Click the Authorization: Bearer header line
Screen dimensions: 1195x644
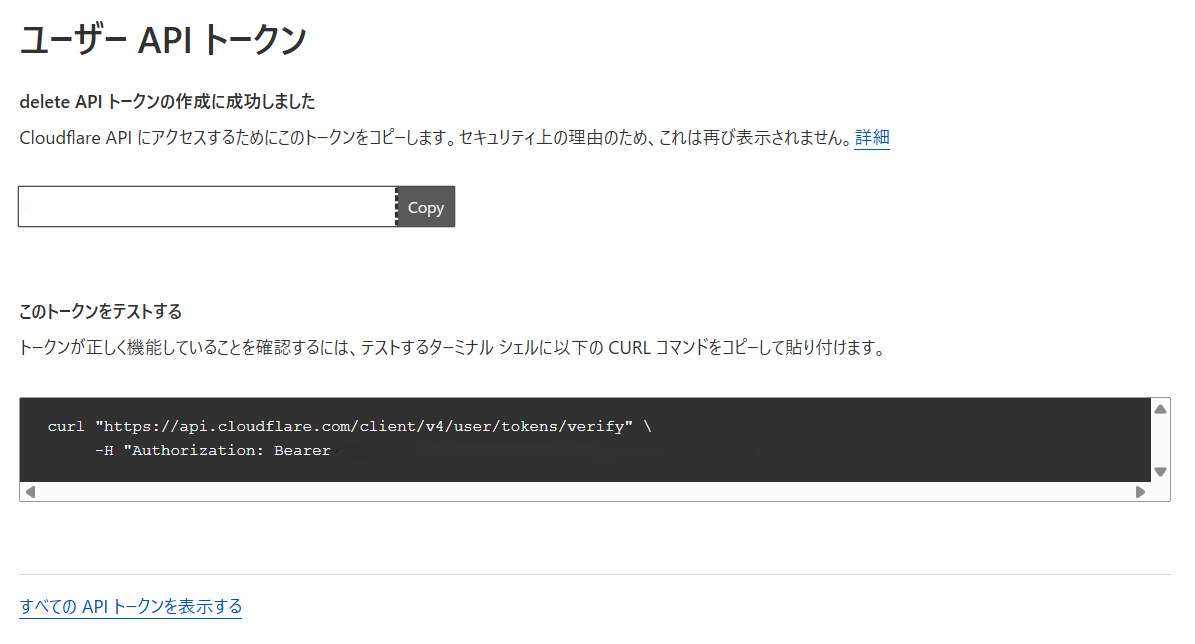231,451
